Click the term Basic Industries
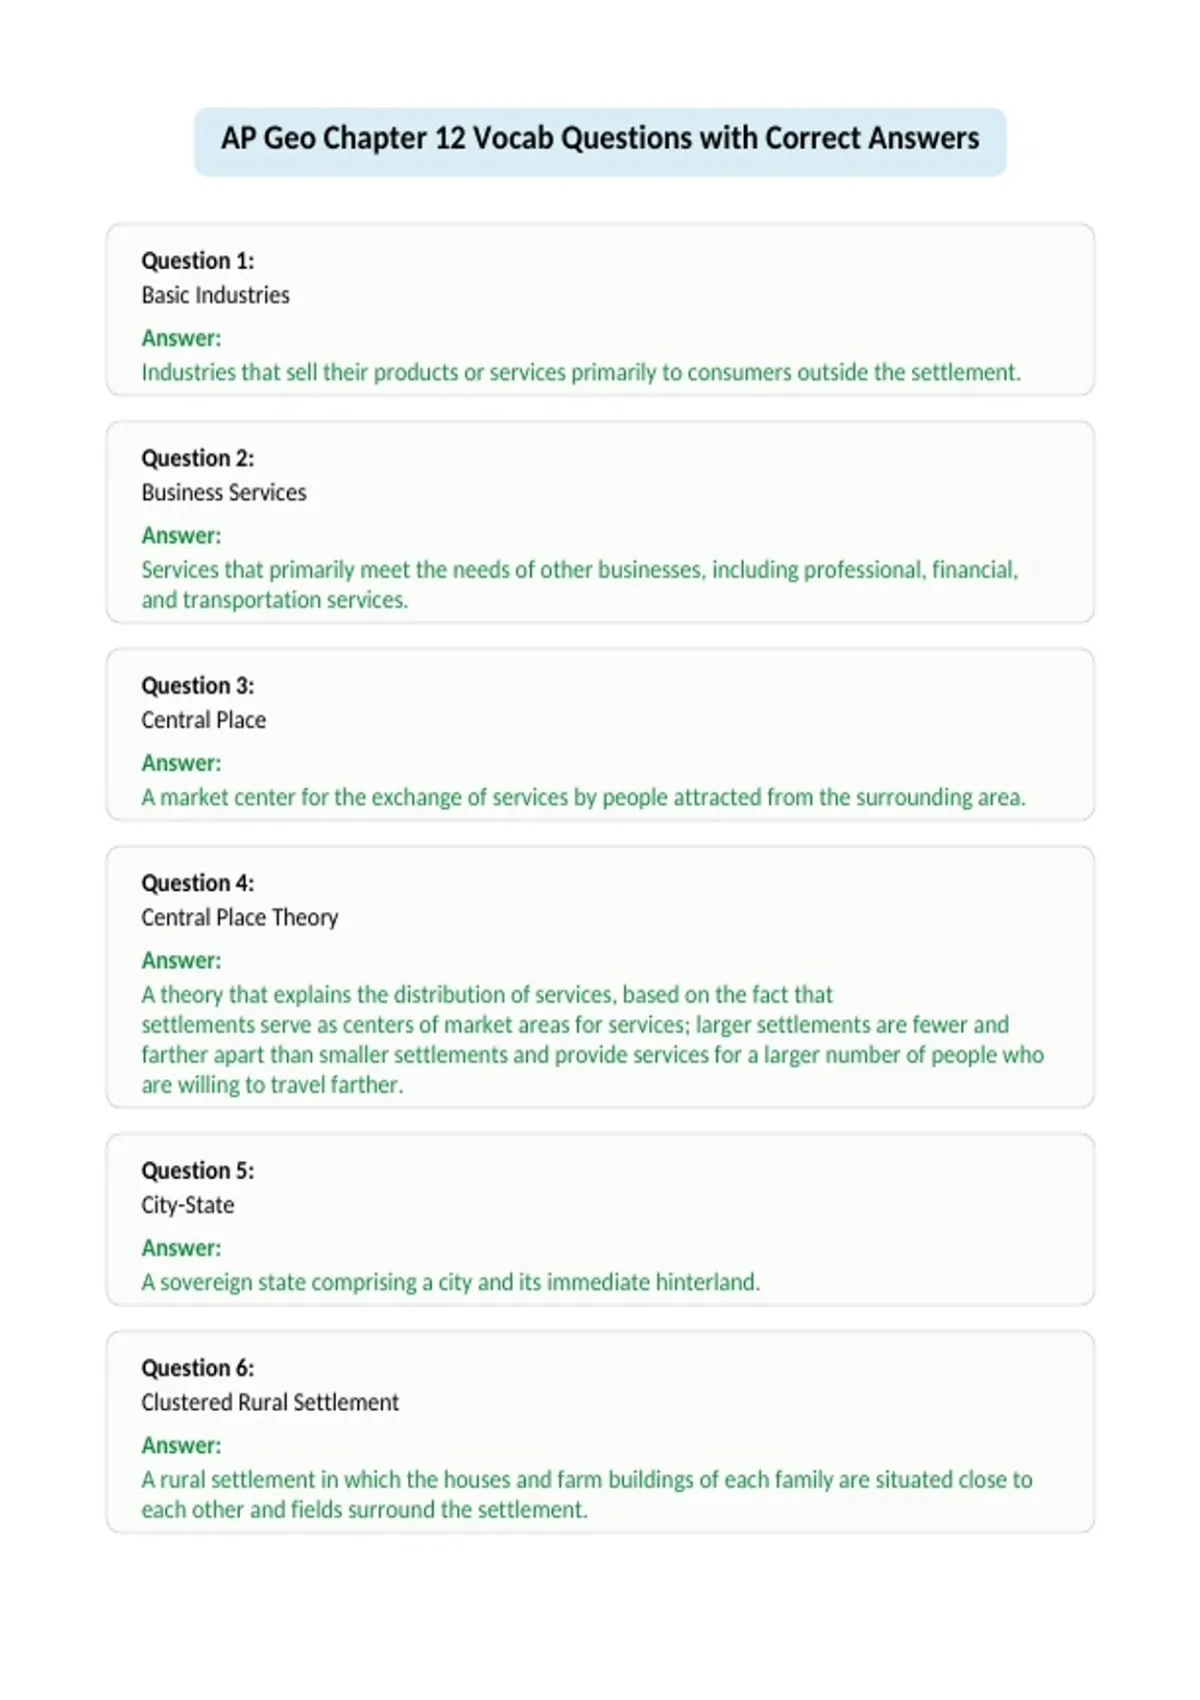 pos(215,295)
